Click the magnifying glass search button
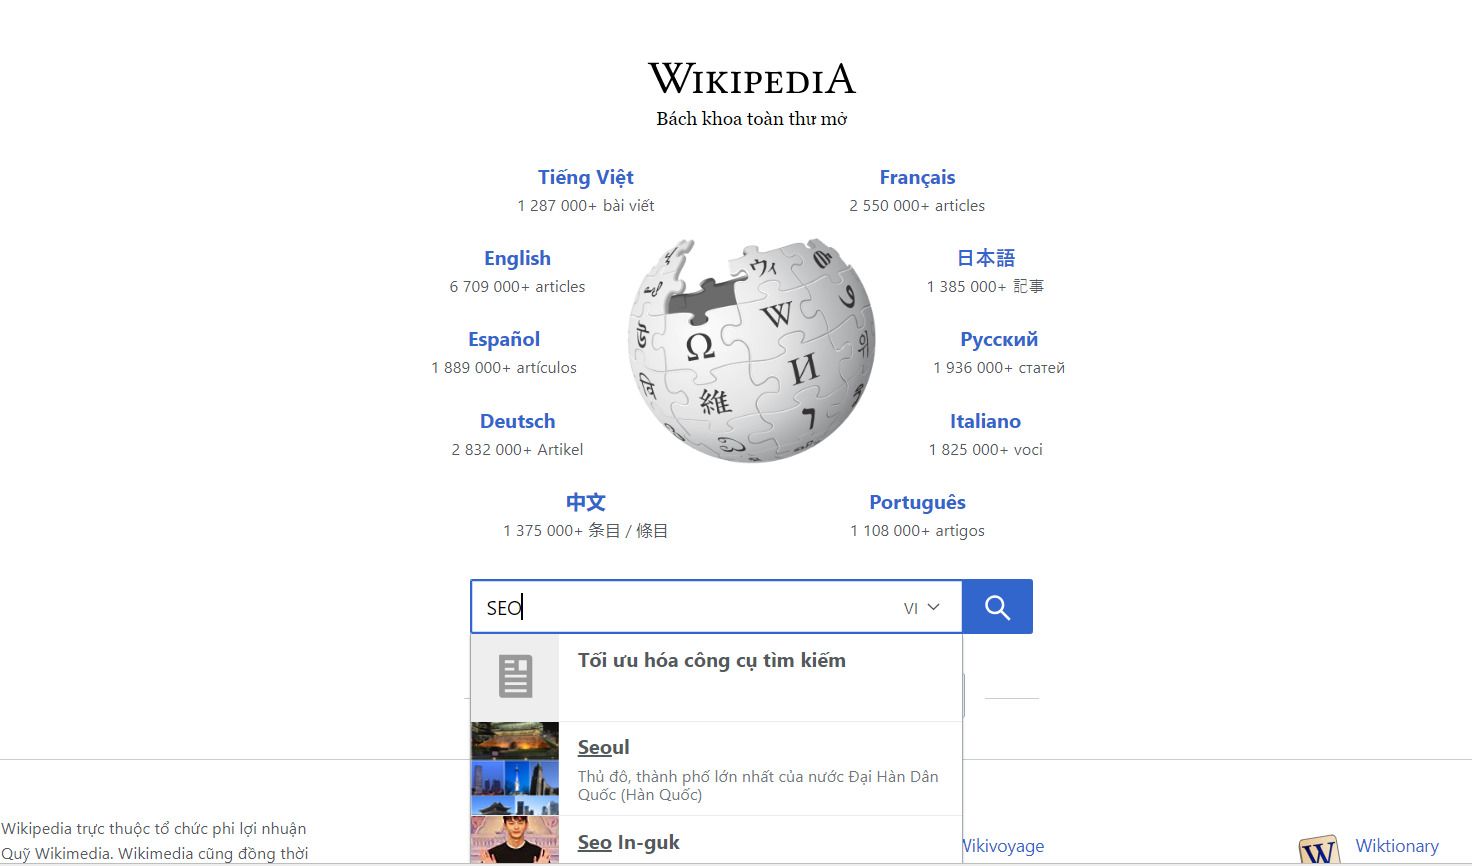 (x=997, y=607)
